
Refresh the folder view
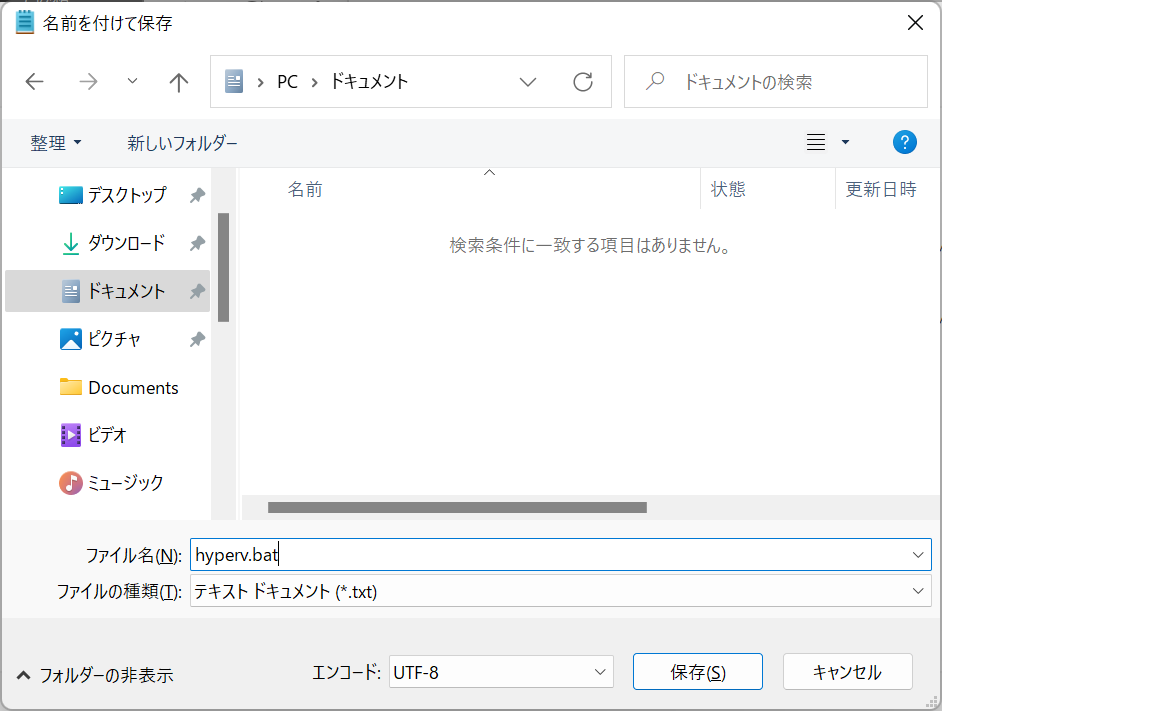tap(583, 81)
